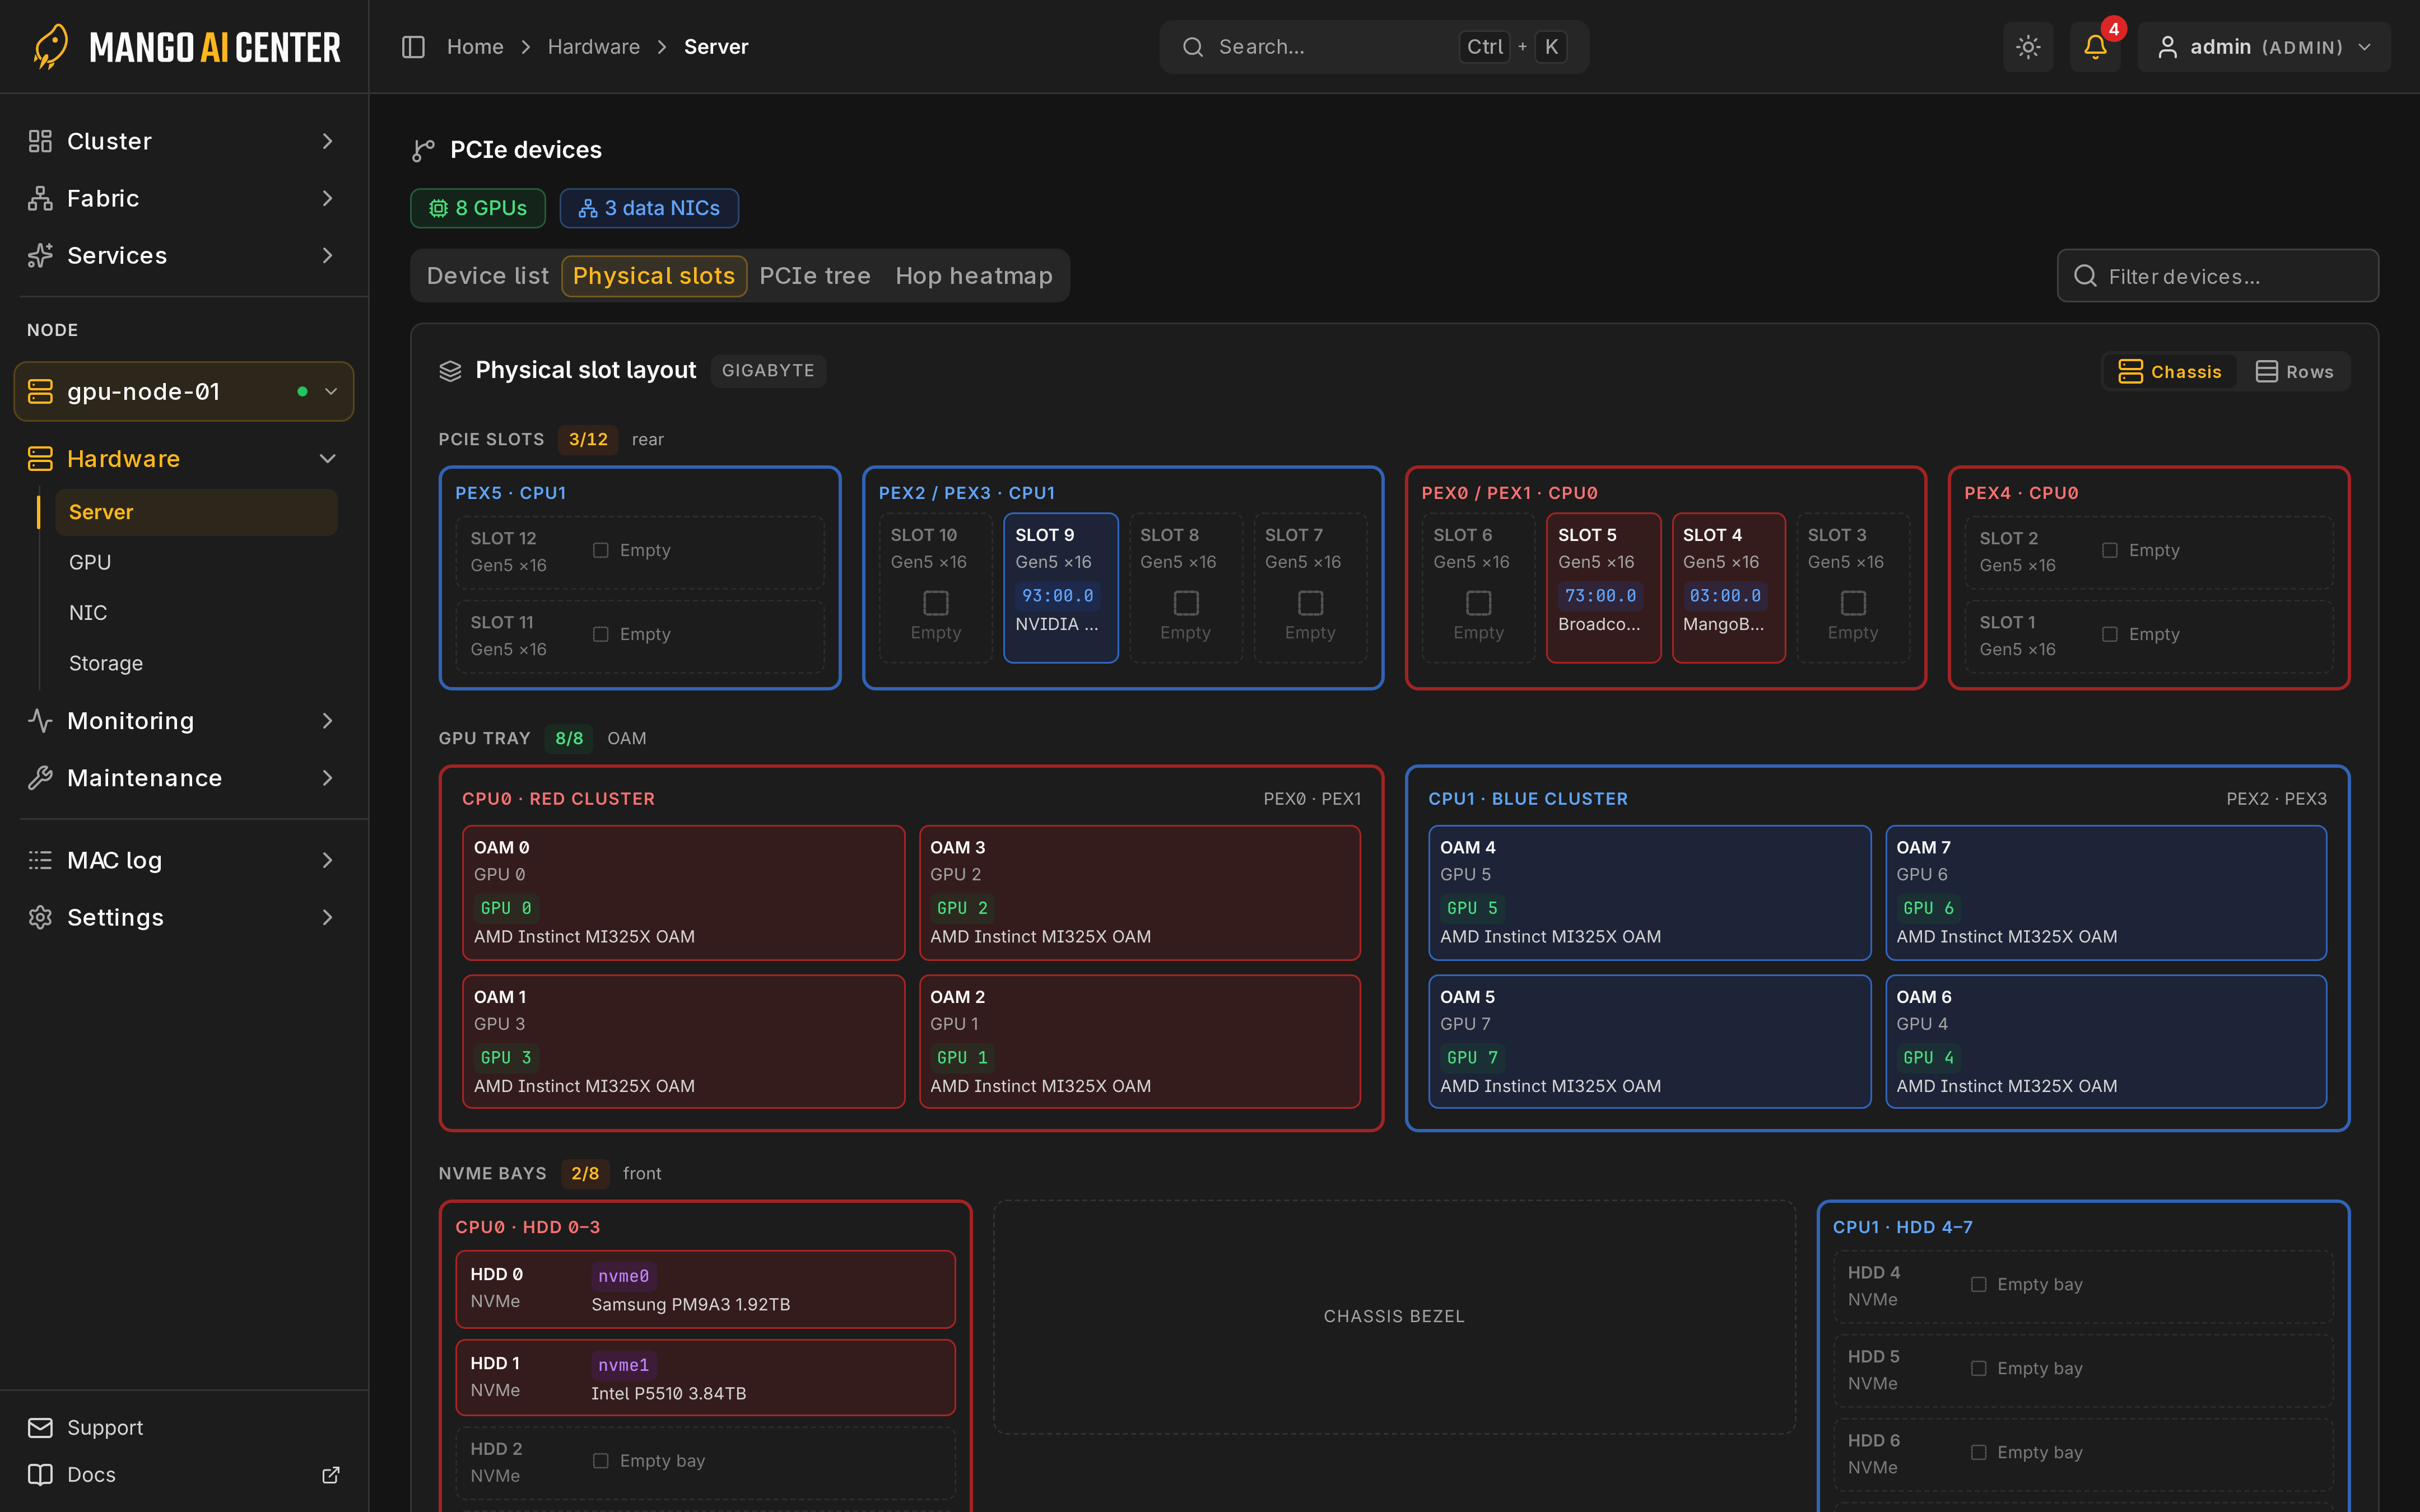The image size is (2420, 1512).
Task: Click the Services sparkle icon
Action: (x=40, y=255)
